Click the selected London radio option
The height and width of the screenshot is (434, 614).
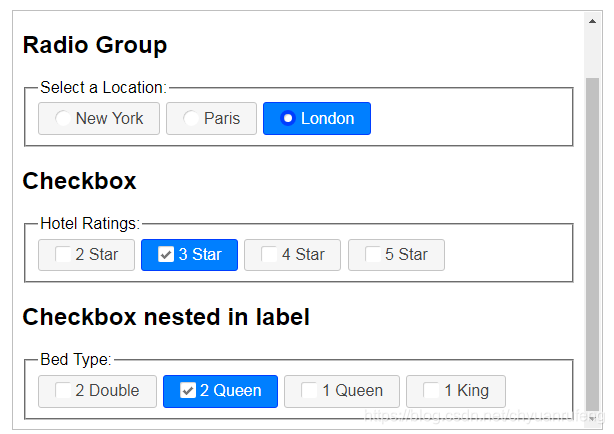[x=316, y=118]
